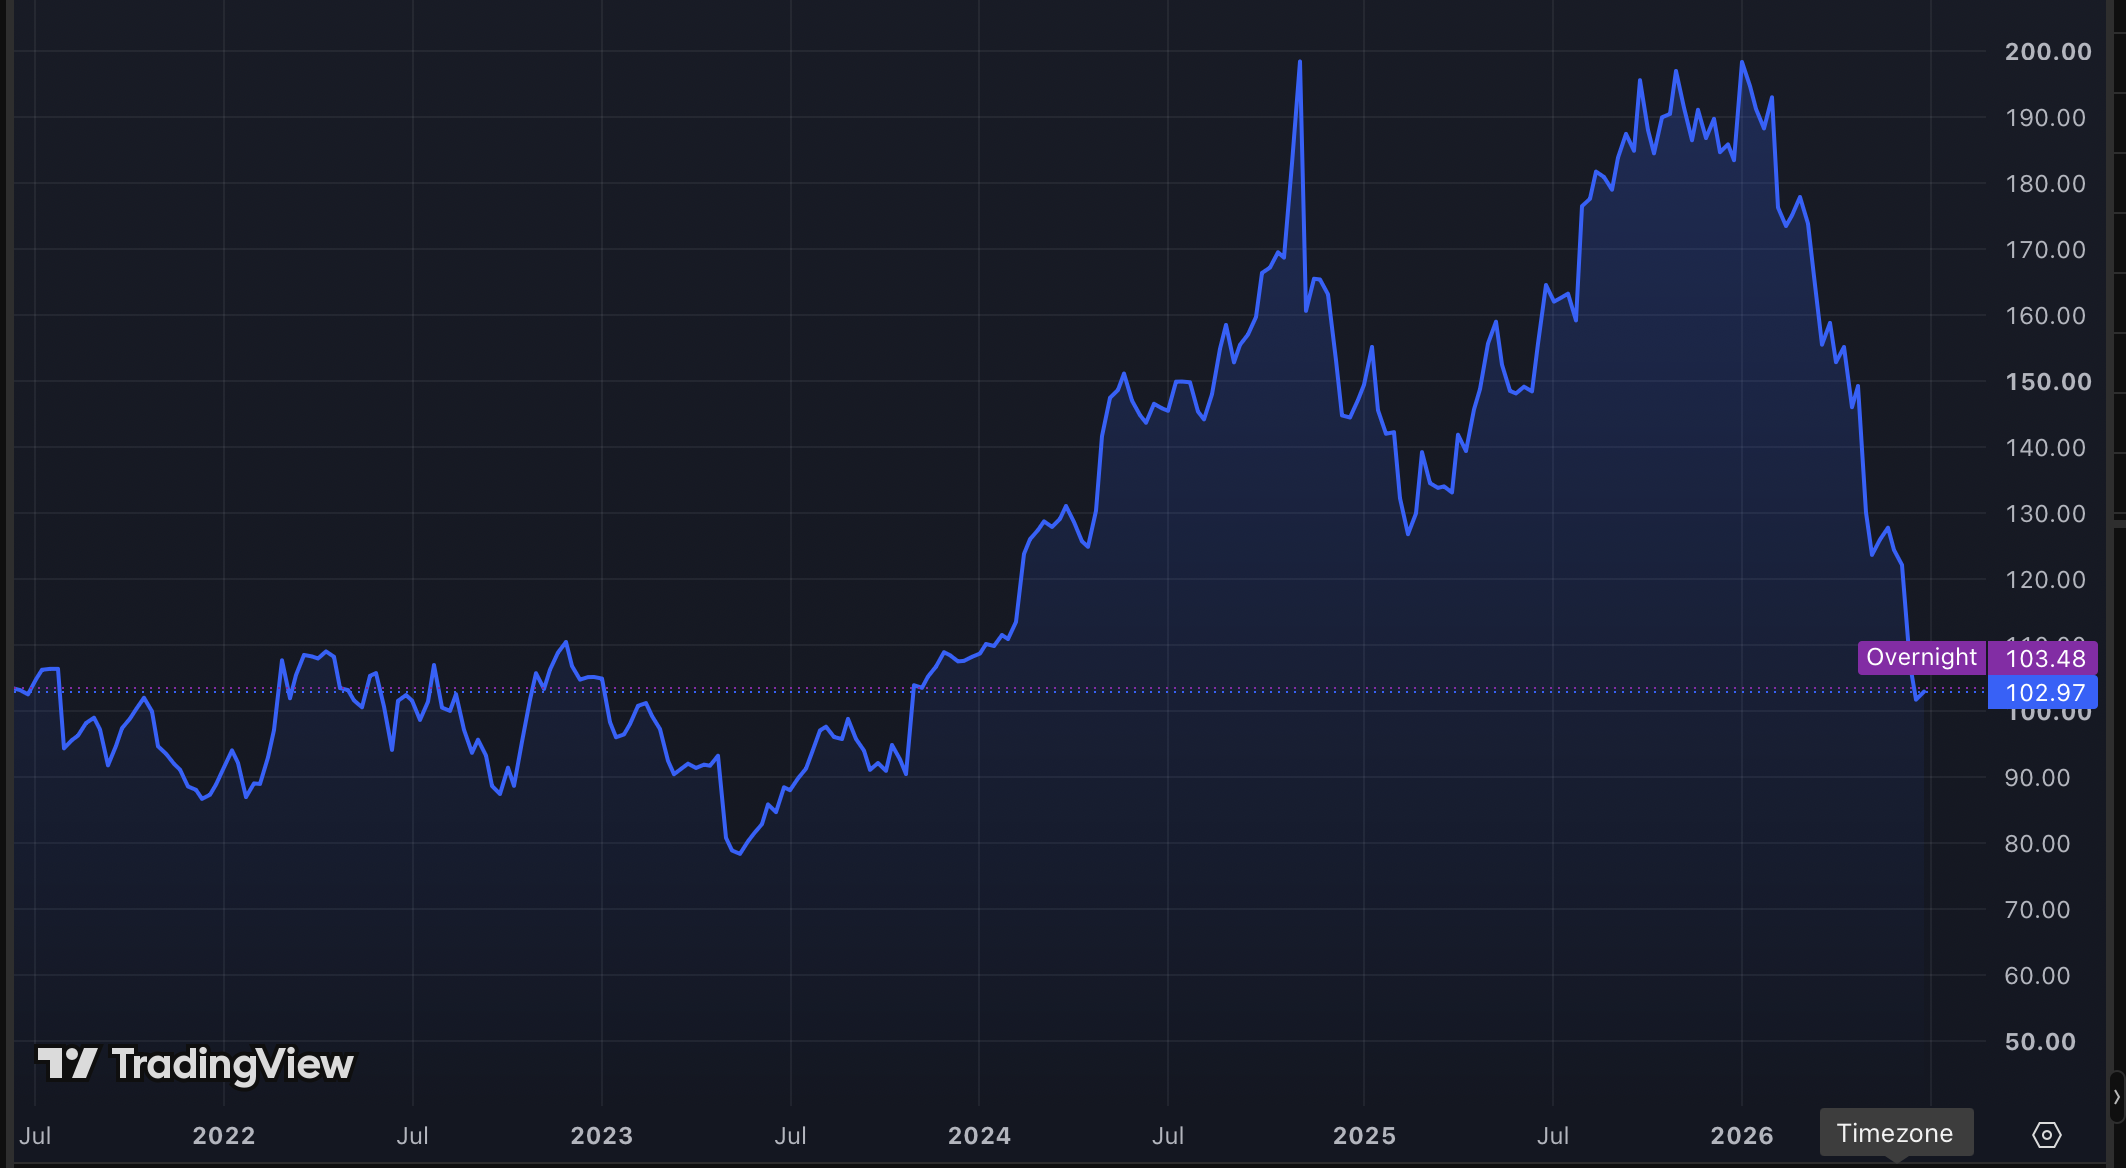Screen dimensions: 2126x1168
Task: Expand the right side panel chevron
Action: click(x=2117, y=1097)
